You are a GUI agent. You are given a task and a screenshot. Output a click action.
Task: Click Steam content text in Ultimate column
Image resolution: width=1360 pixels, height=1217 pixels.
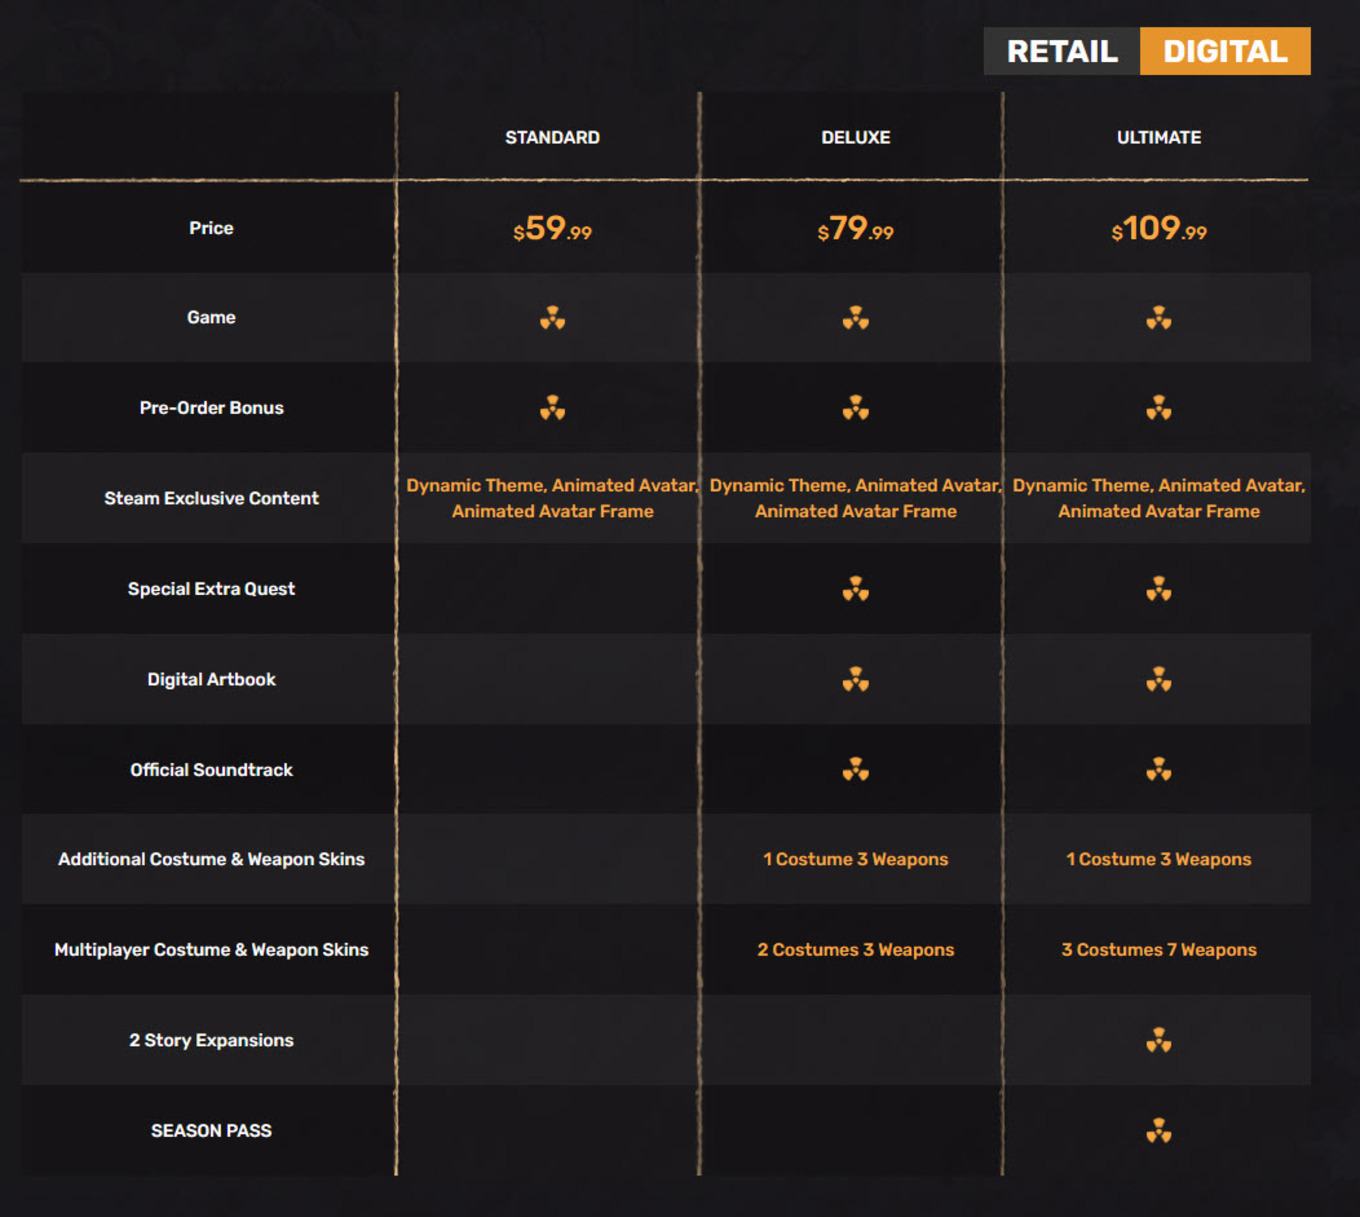tap(1159, 498)
